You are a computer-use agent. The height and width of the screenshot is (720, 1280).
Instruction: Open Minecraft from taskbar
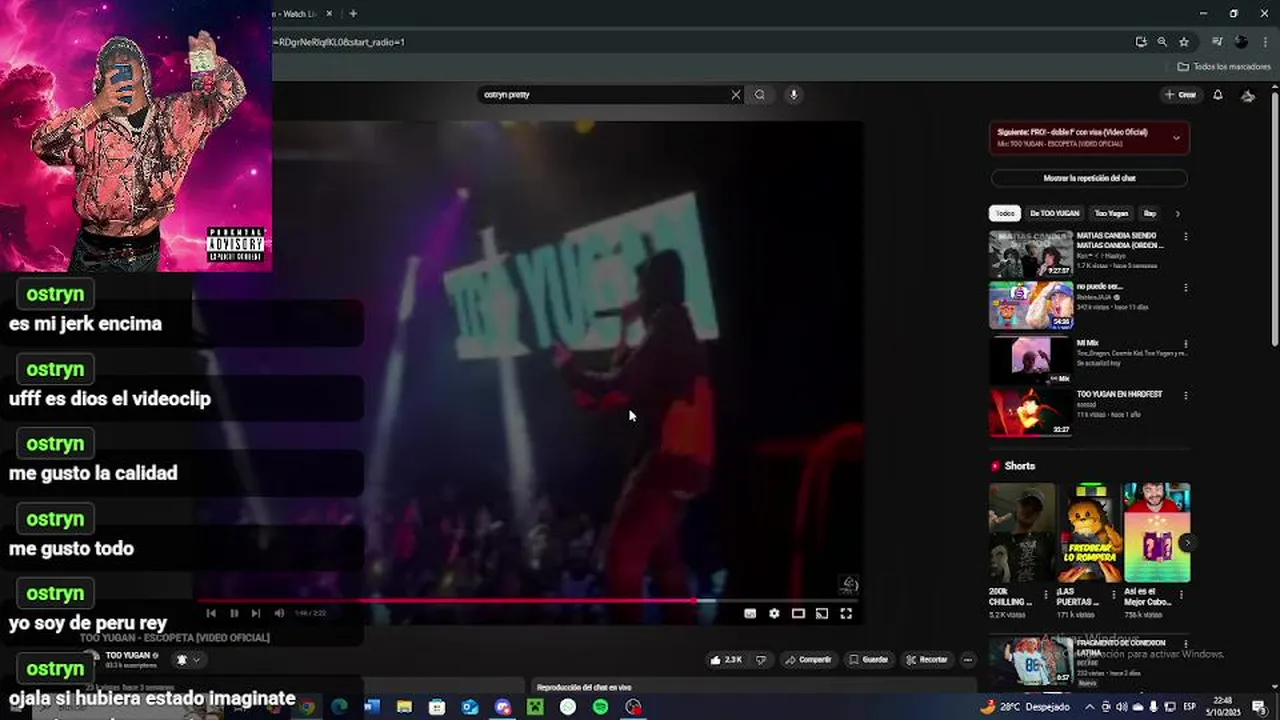535,707
